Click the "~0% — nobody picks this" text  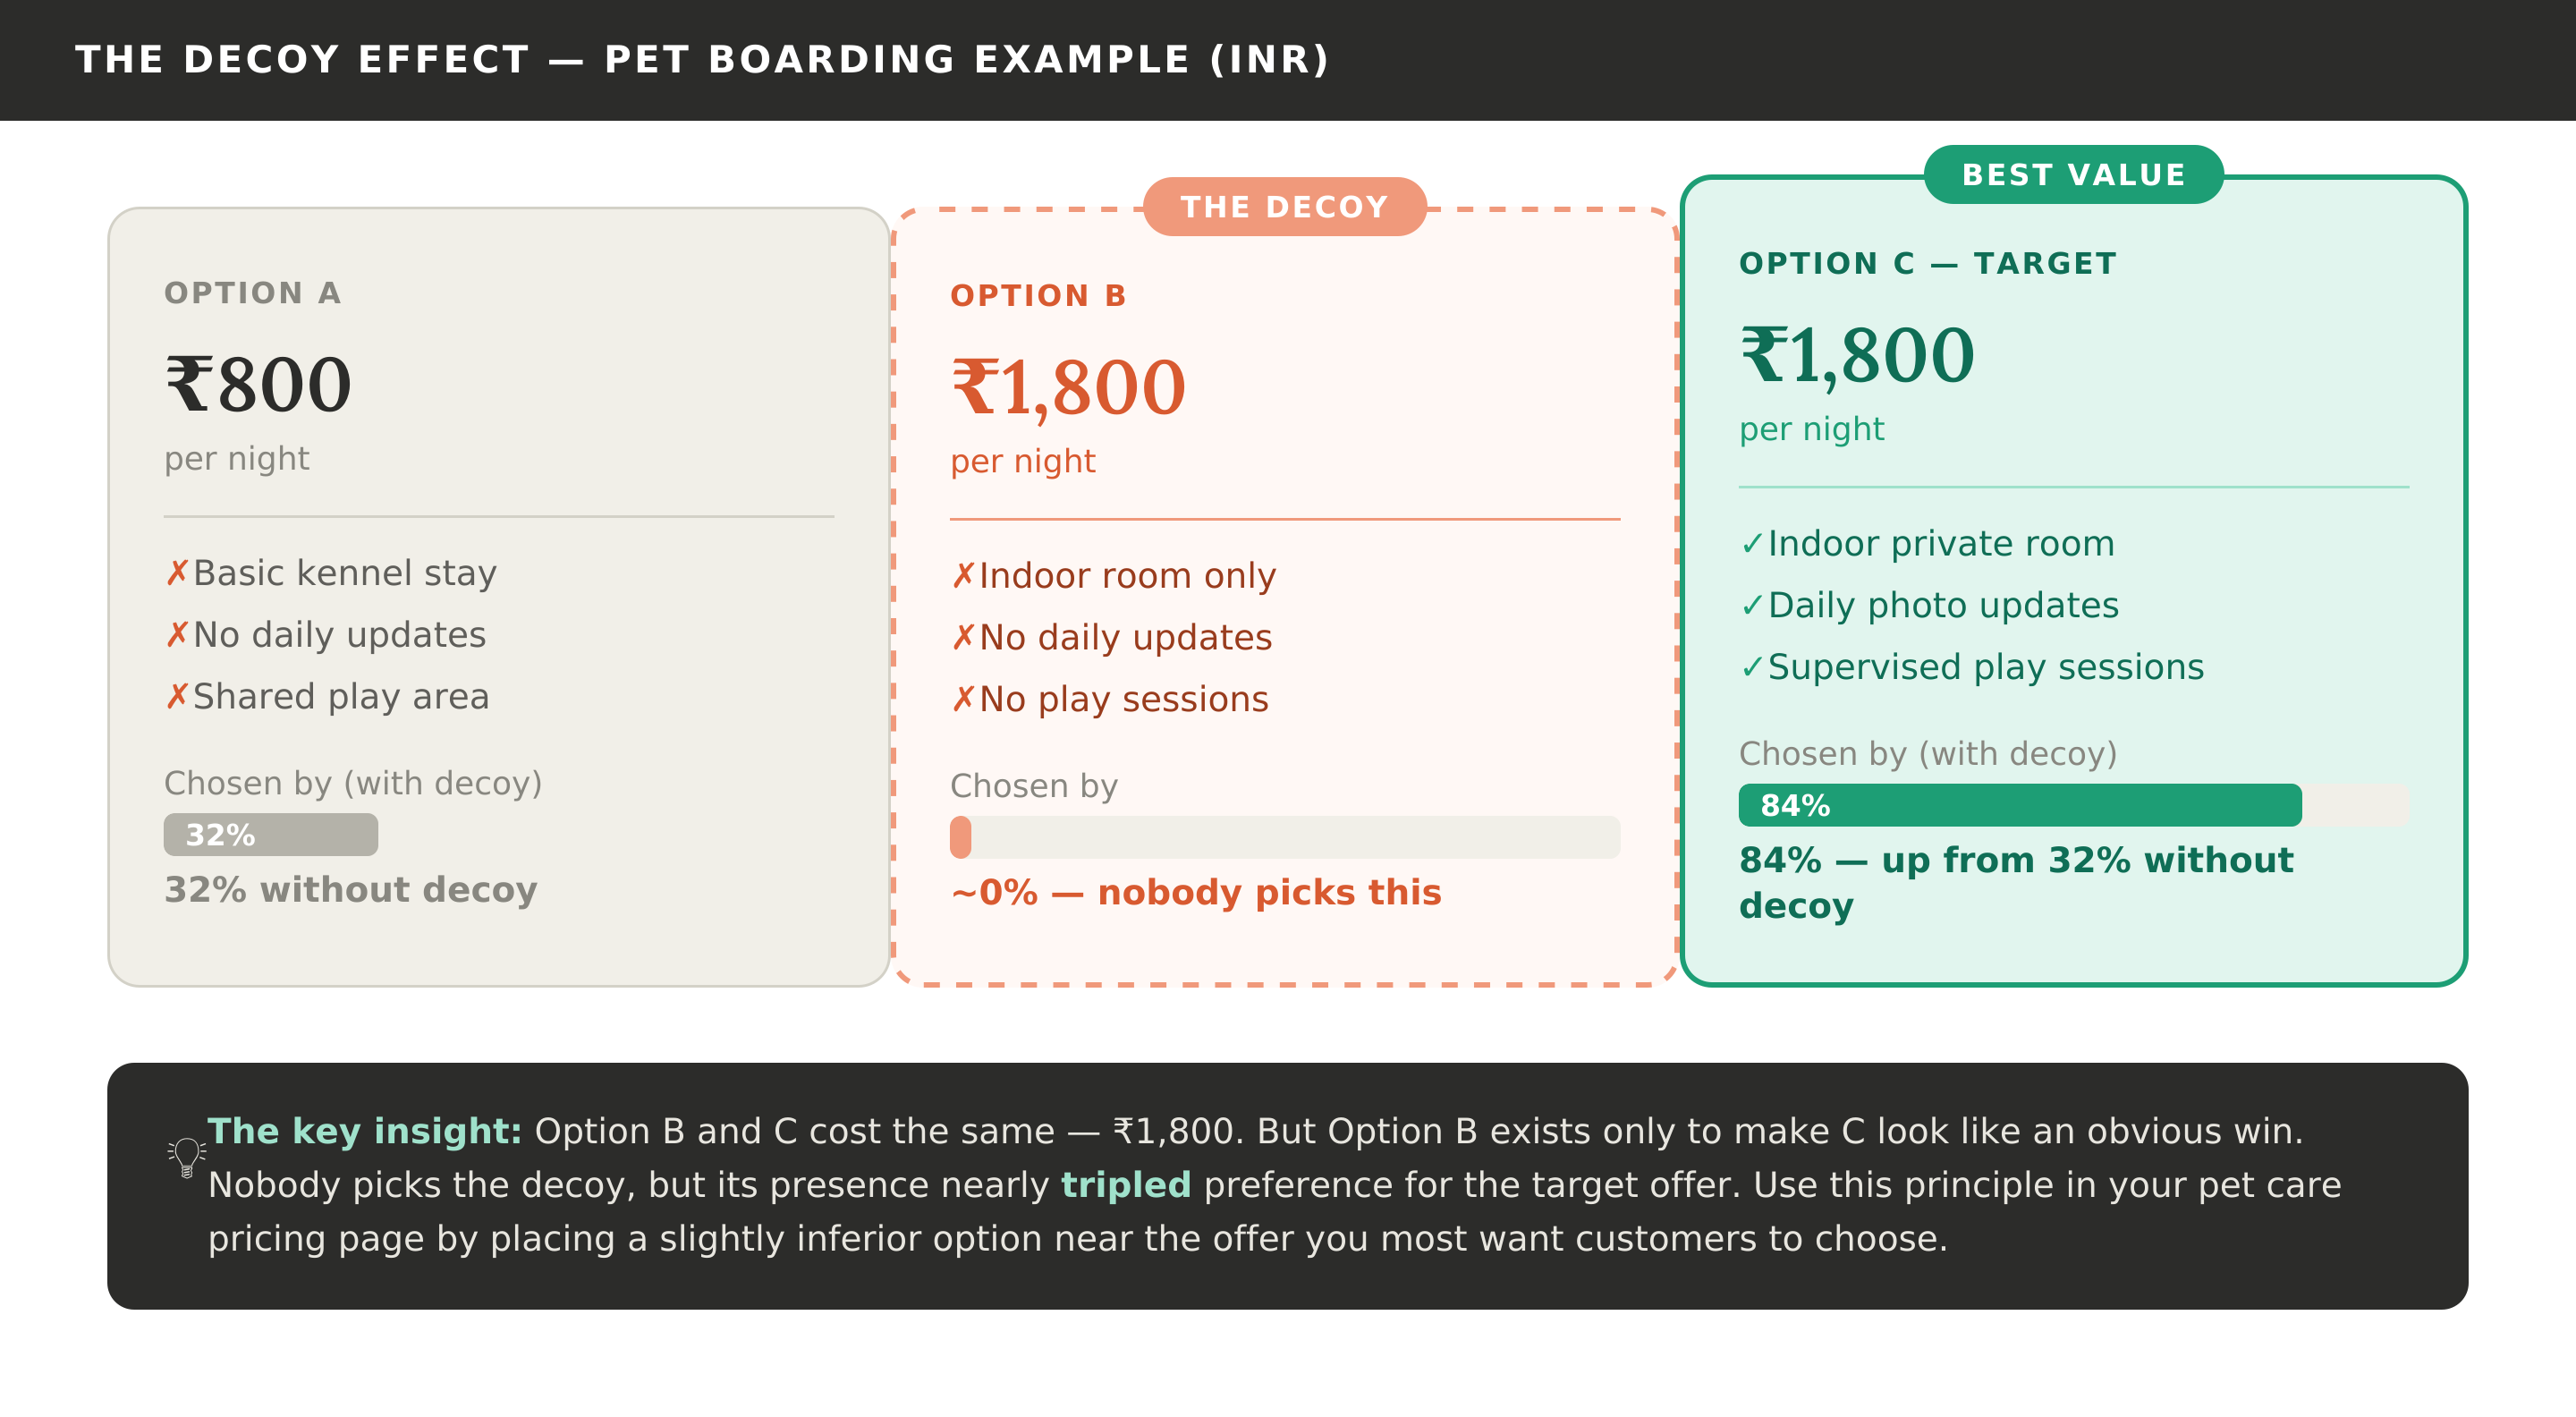click(x=1195, y=892)
